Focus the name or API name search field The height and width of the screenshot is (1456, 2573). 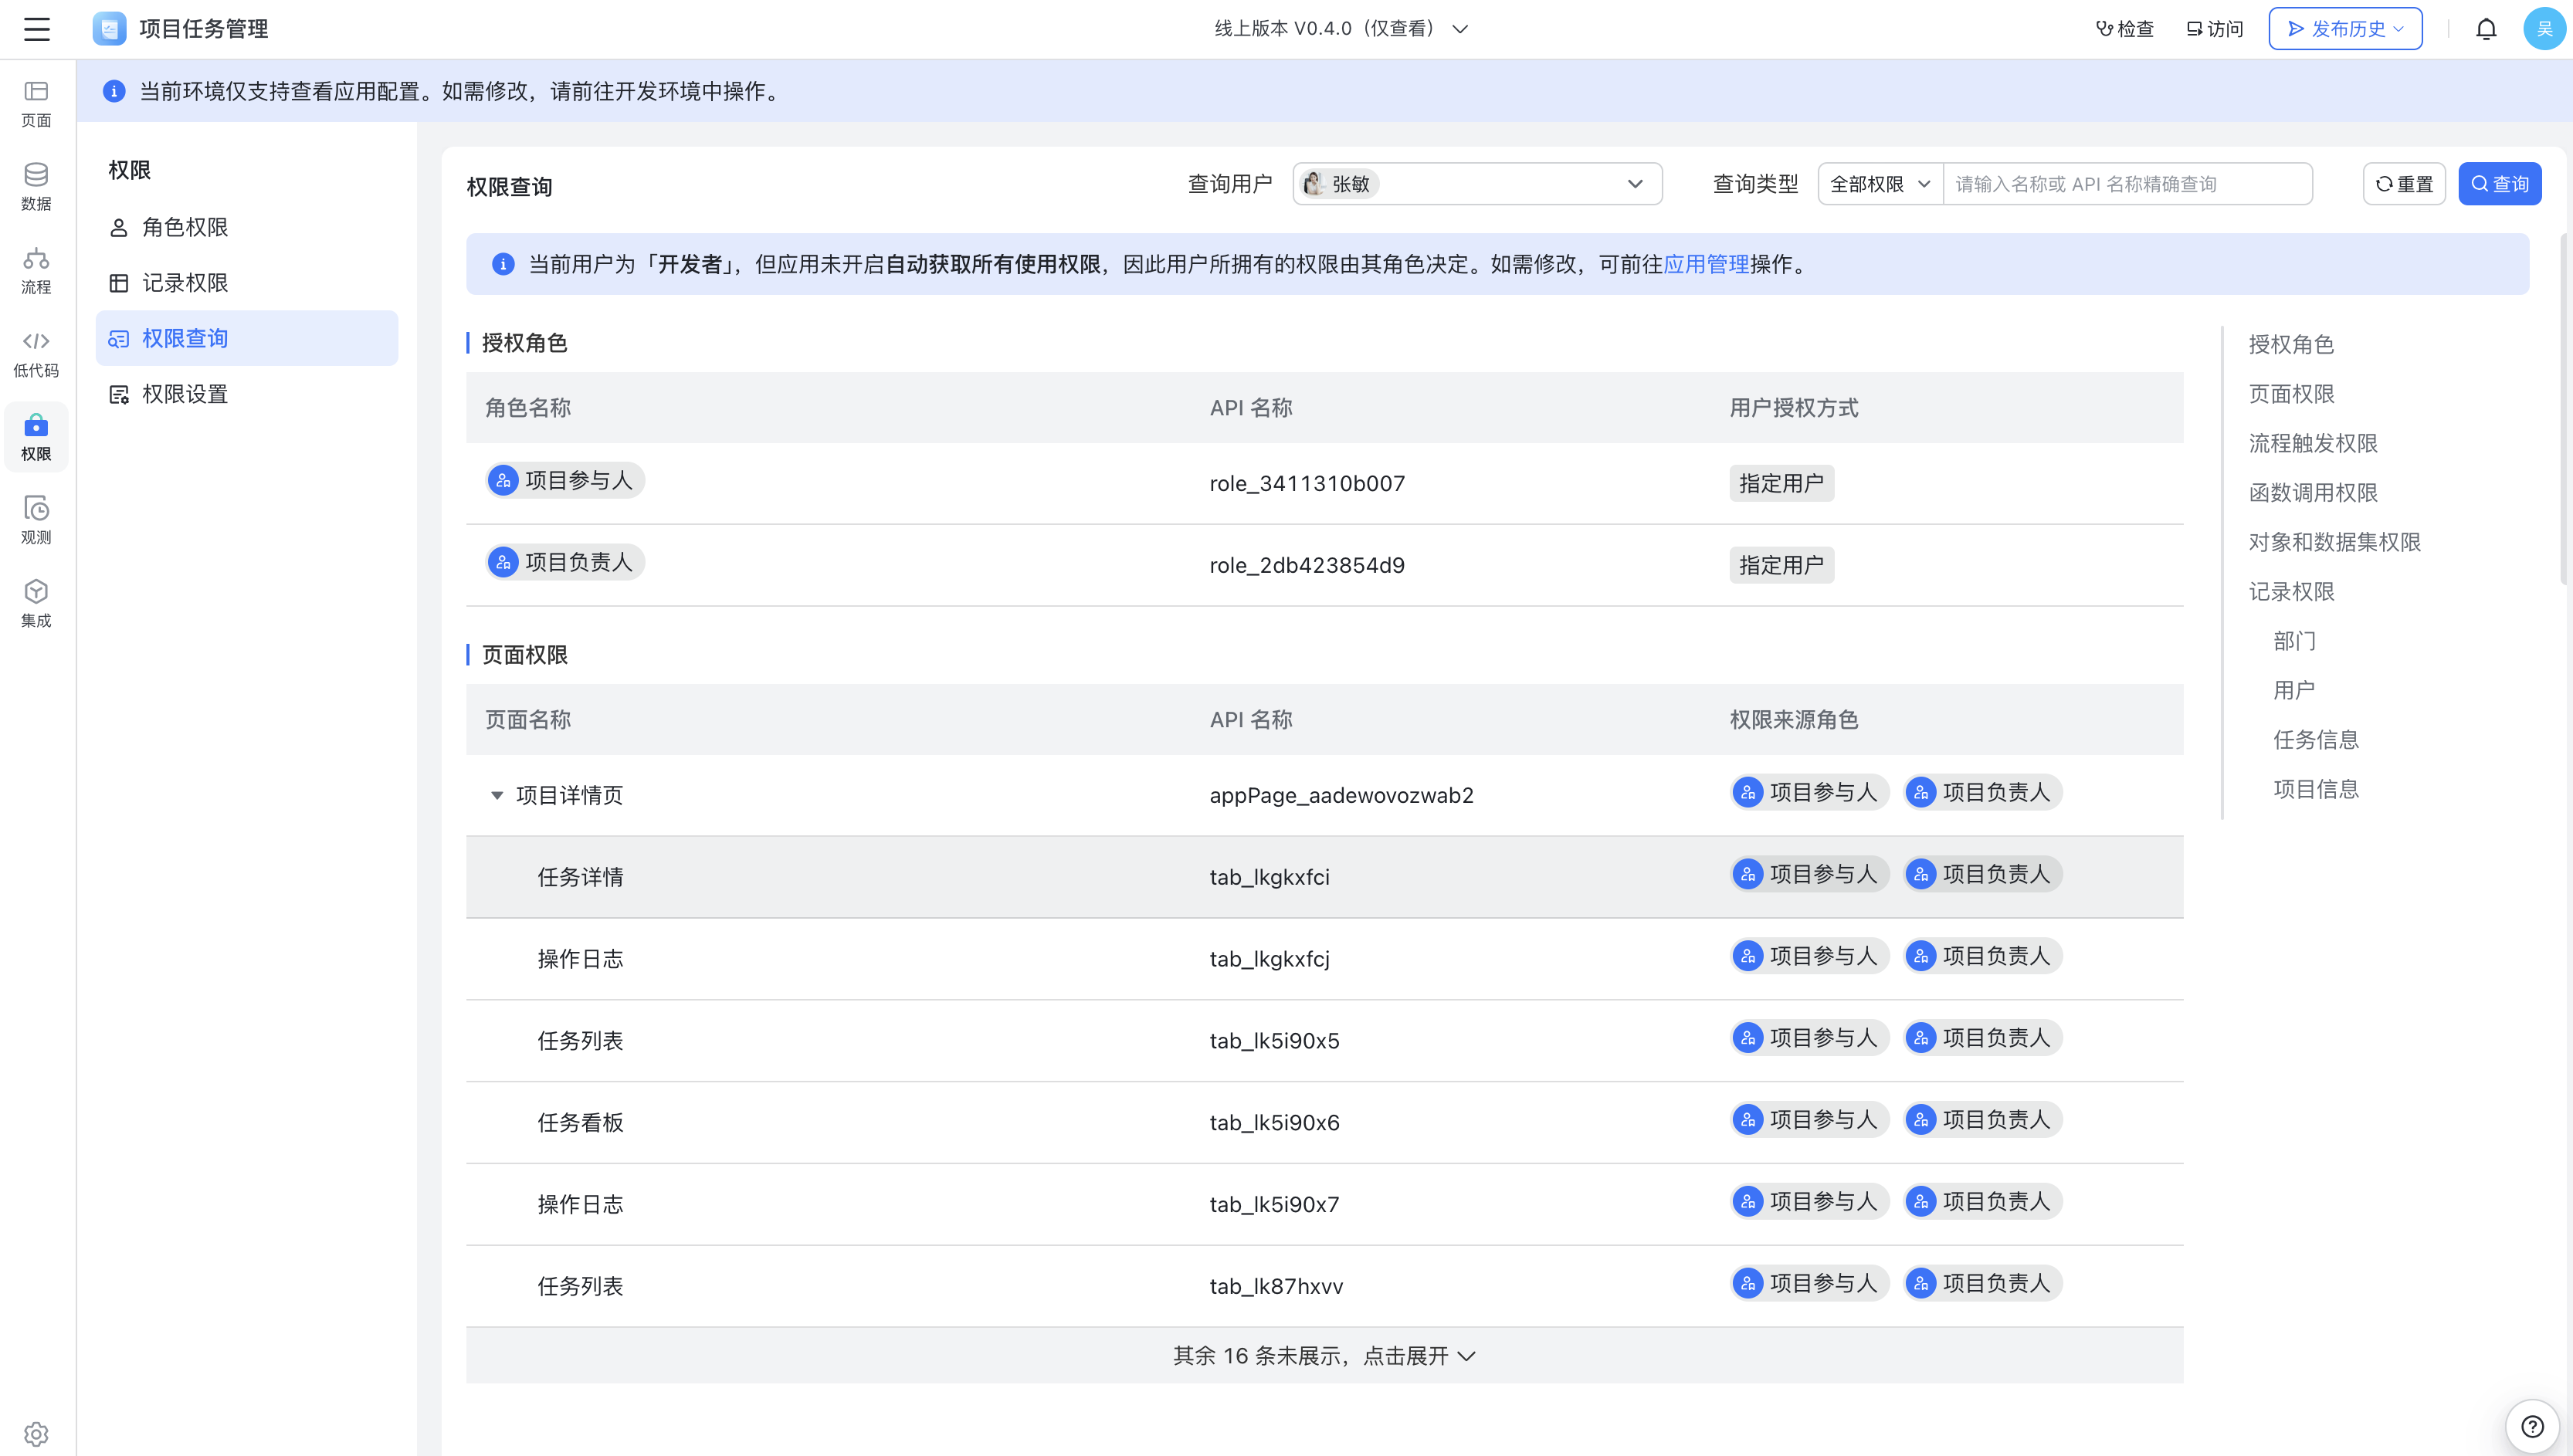pos(2128,184)
